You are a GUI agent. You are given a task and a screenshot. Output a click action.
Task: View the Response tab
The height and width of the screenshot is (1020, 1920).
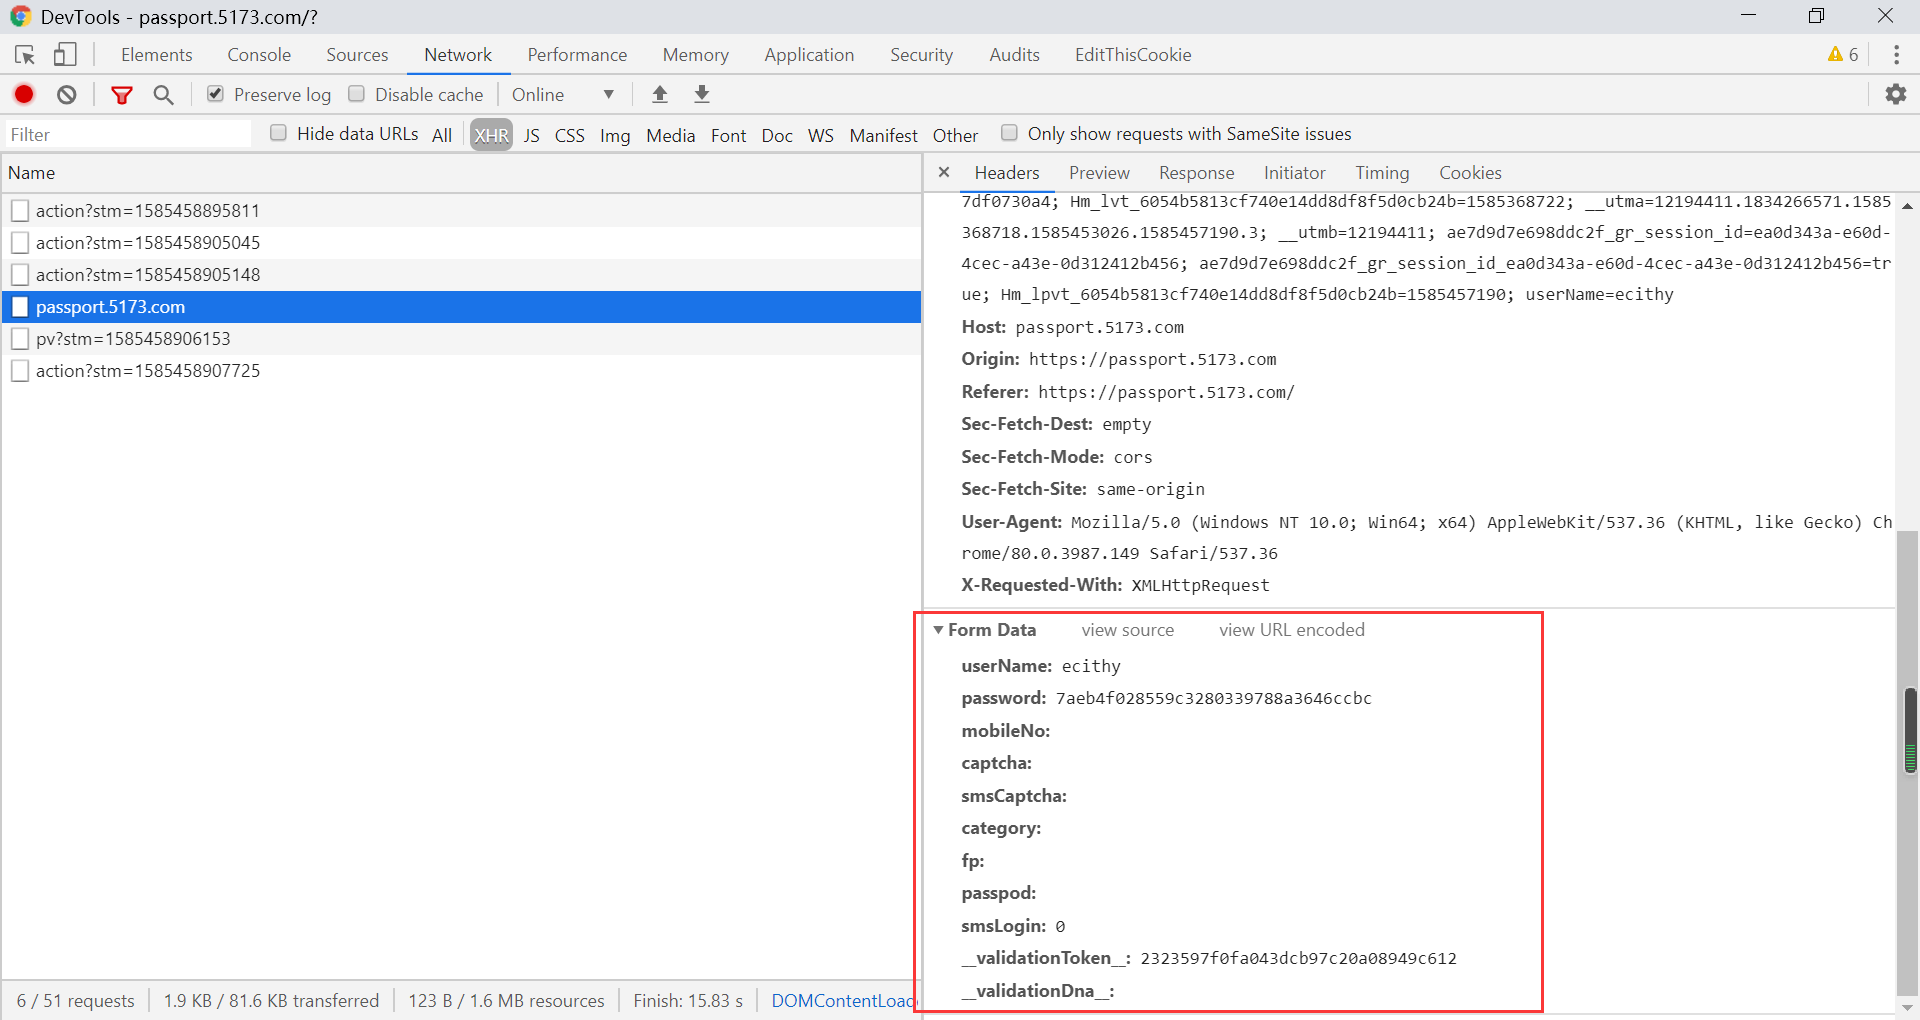[x=1196, y=173]
